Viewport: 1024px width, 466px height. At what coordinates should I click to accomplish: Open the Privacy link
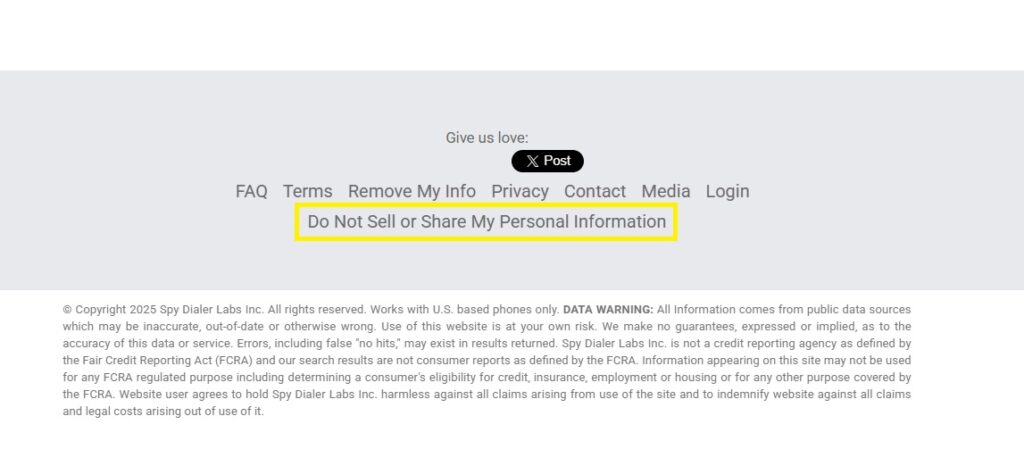[520, 191]
